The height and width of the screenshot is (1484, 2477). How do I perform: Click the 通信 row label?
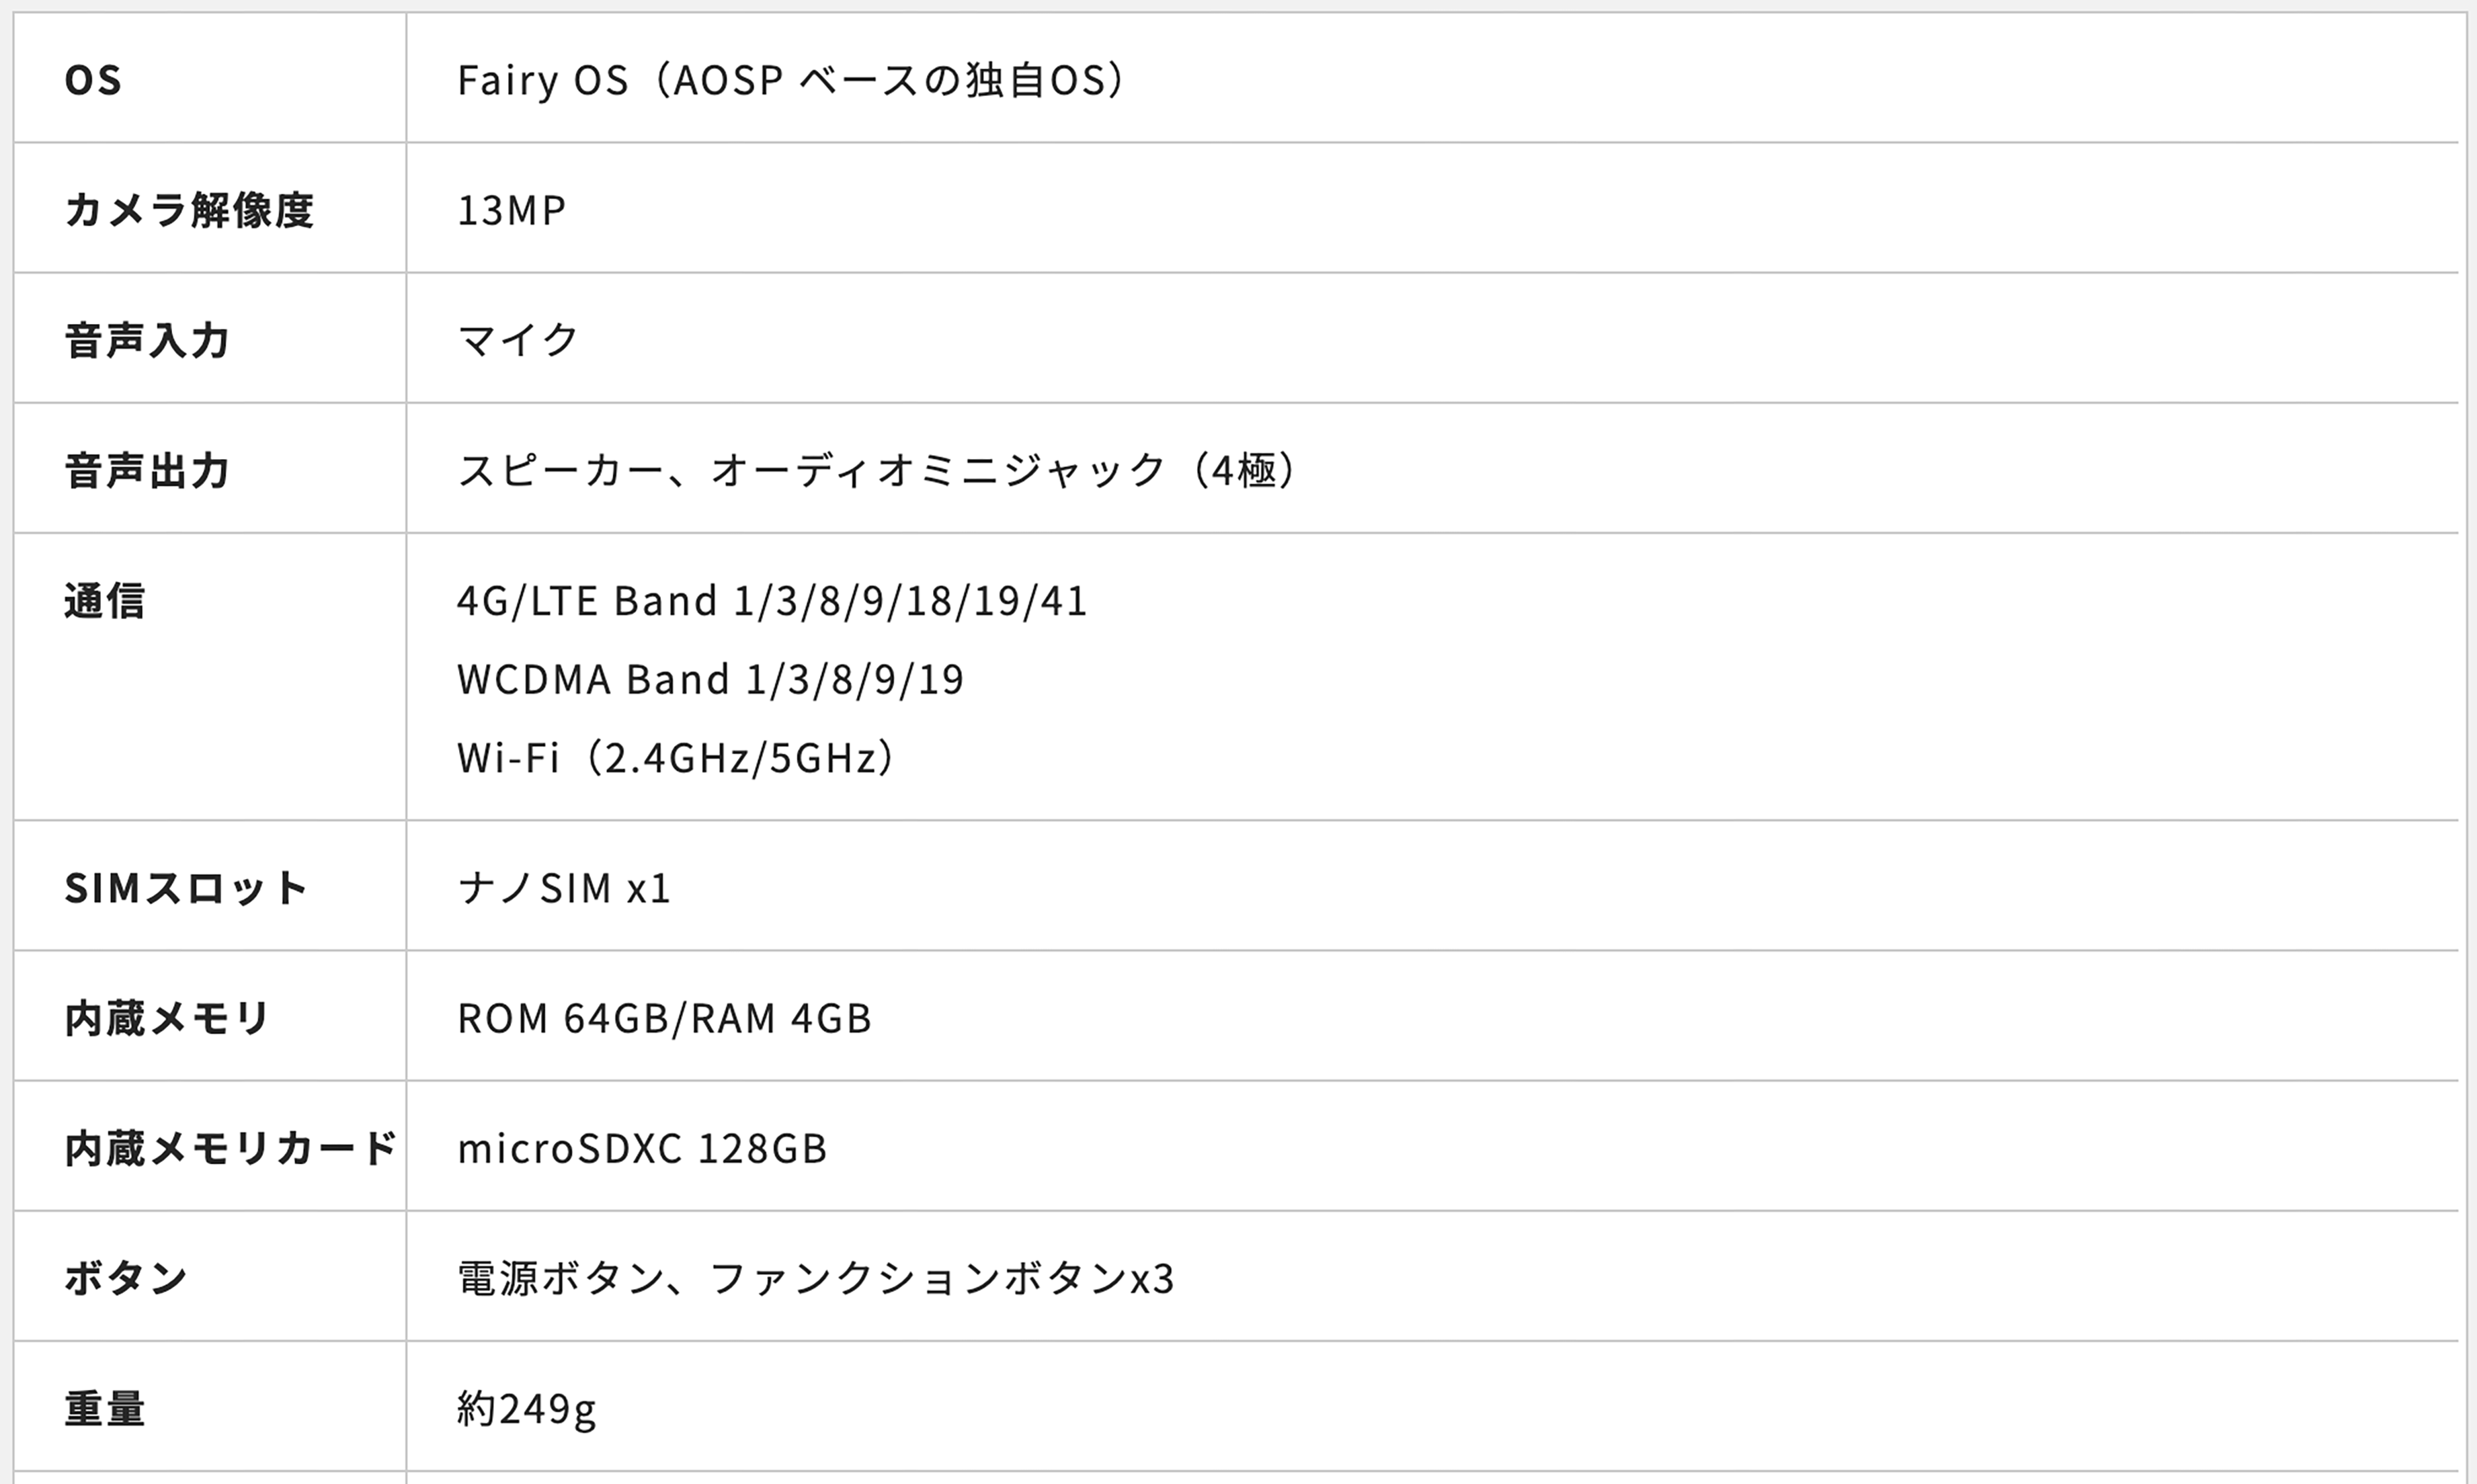coord(105,601)
